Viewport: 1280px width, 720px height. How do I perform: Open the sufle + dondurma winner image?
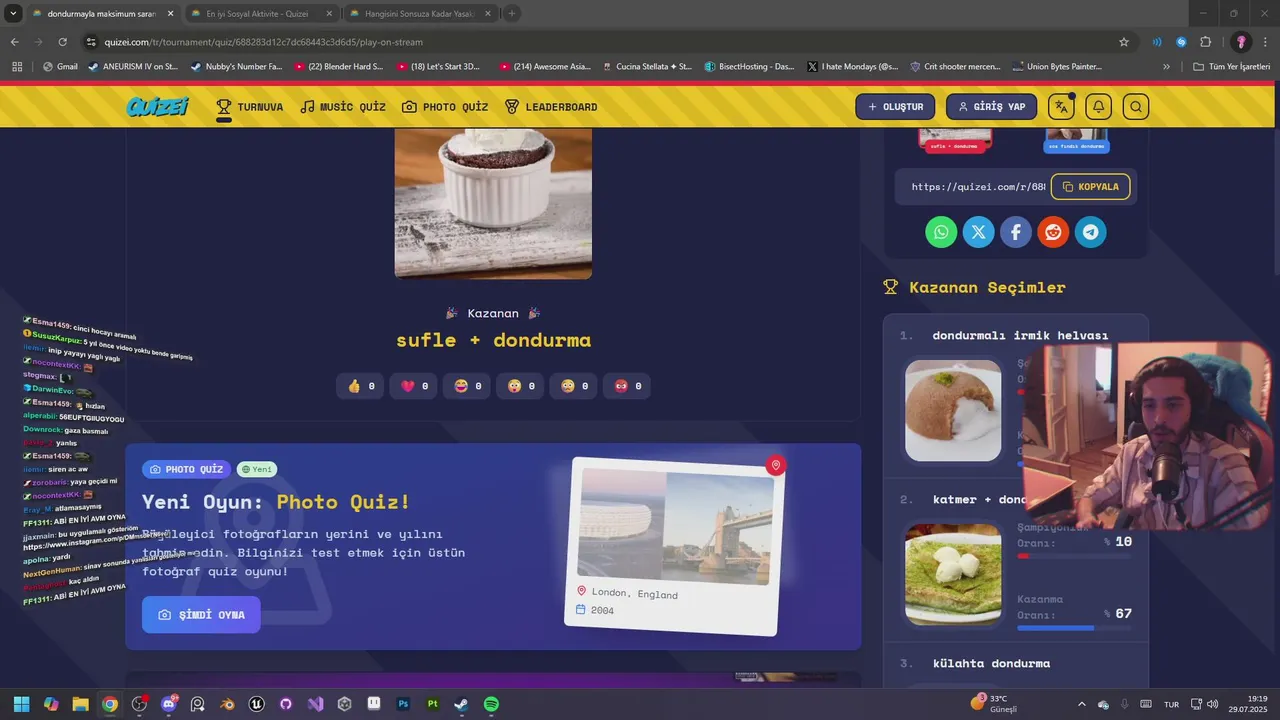[x=493, y=203]
